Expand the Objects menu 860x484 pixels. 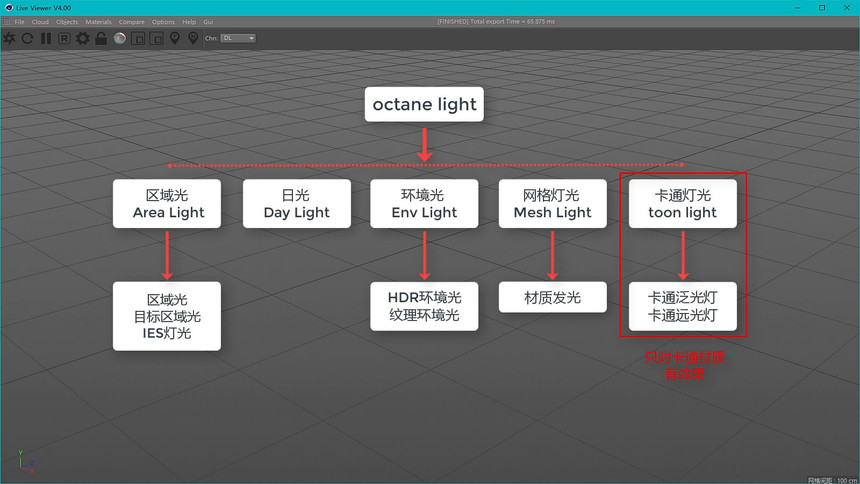coord(67,21)
